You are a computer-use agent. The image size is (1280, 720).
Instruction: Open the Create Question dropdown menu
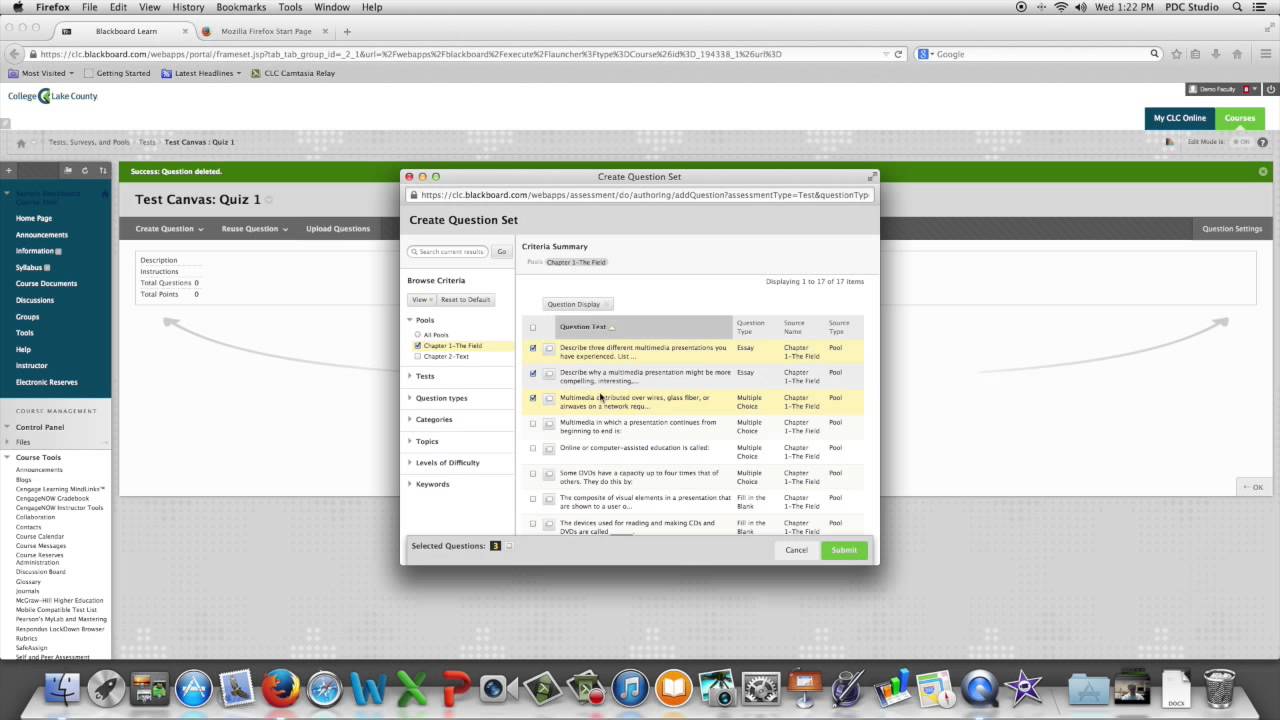[x=169, y=229]
